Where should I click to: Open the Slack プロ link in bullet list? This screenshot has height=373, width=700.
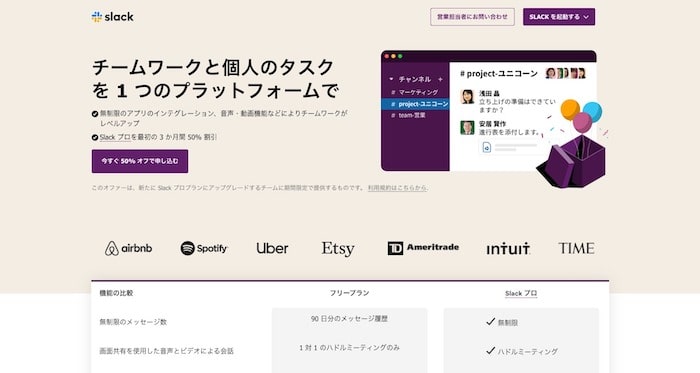click(x=115, y=137)
